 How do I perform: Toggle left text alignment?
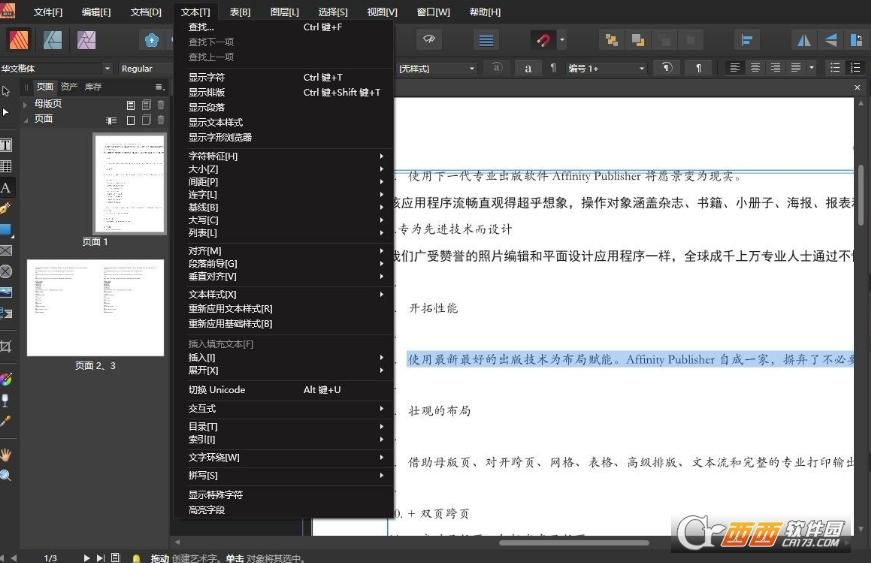pos(734,68)
